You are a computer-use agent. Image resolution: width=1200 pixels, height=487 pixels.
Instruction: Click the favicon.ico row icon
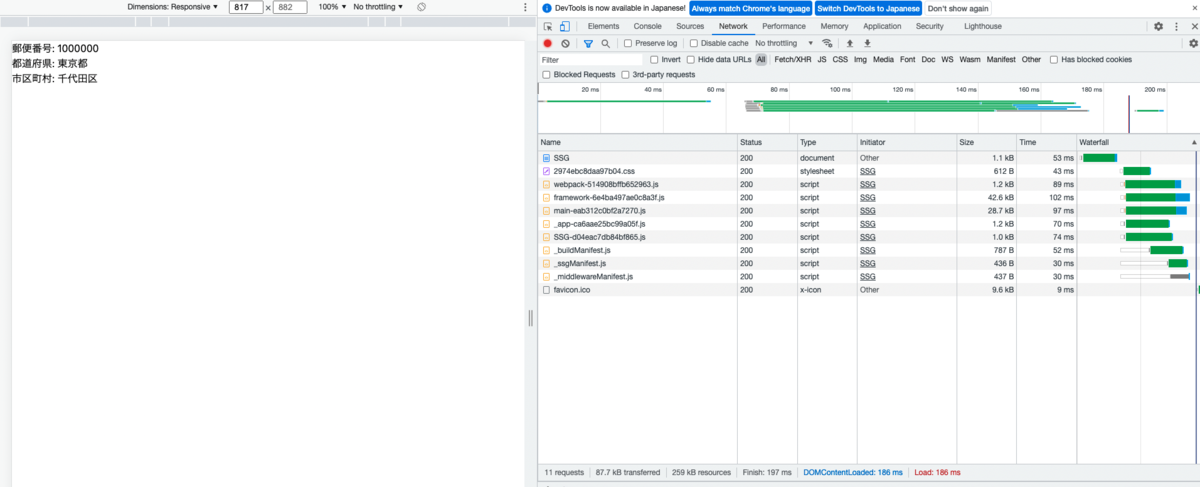[x=546, y=289]
